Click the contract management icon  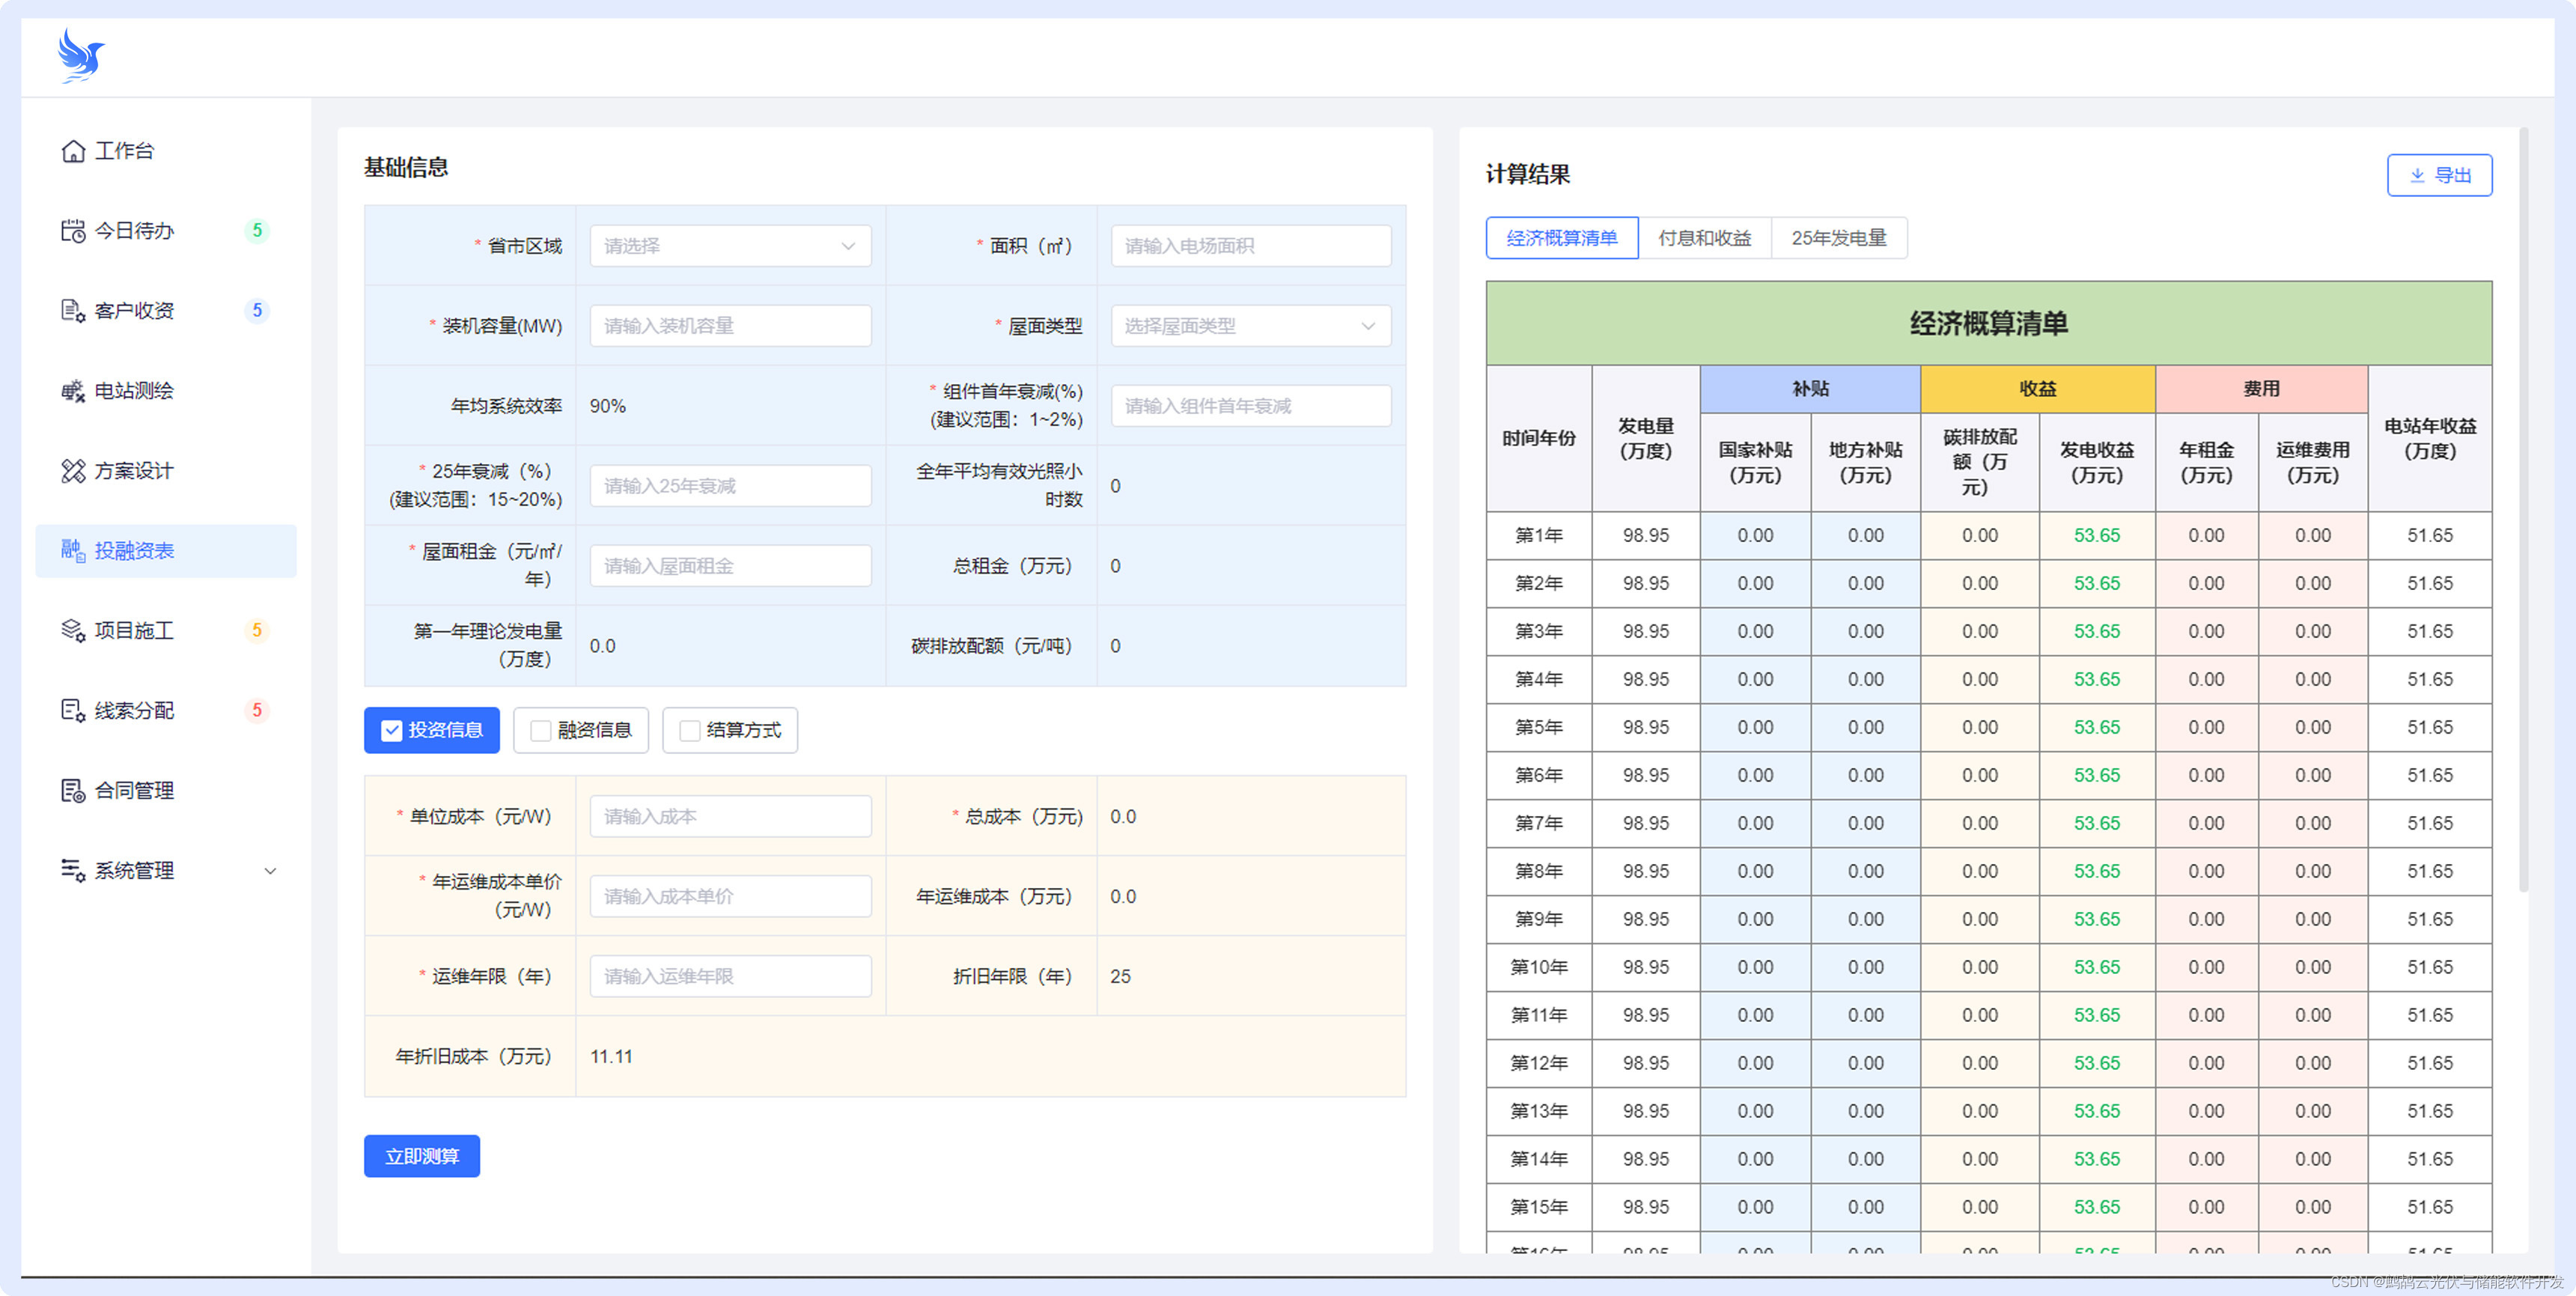pyautogui.click(x=73, y=791)
